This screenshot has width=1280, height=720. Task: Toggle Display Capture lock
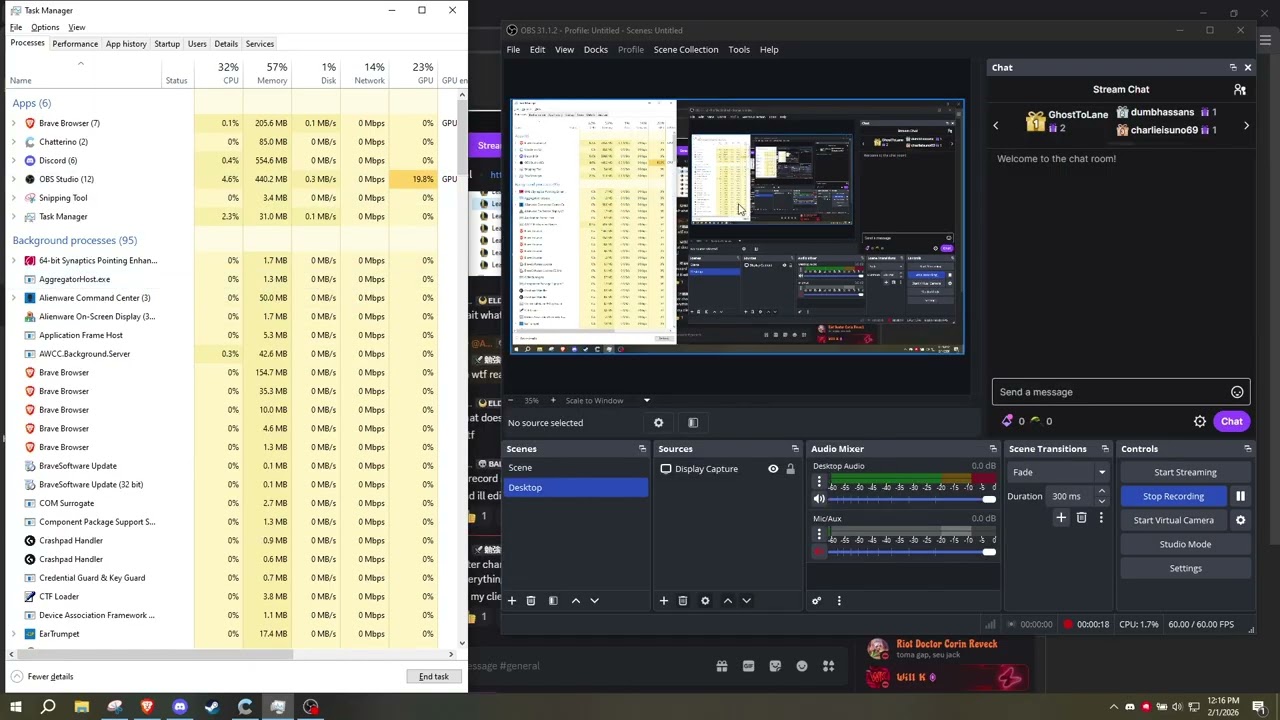[790, 469]
